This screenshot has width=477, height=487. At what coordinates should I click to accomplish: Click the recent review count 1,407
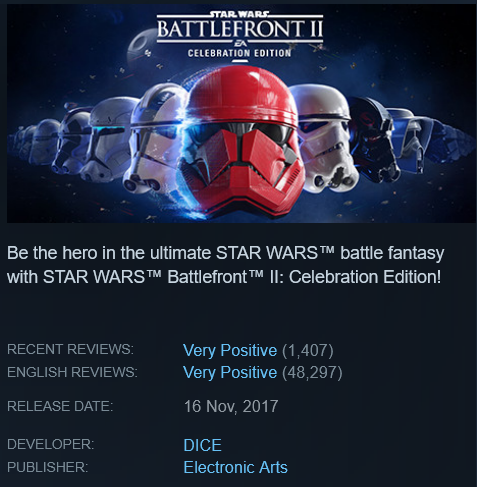[x=308, y=350]
